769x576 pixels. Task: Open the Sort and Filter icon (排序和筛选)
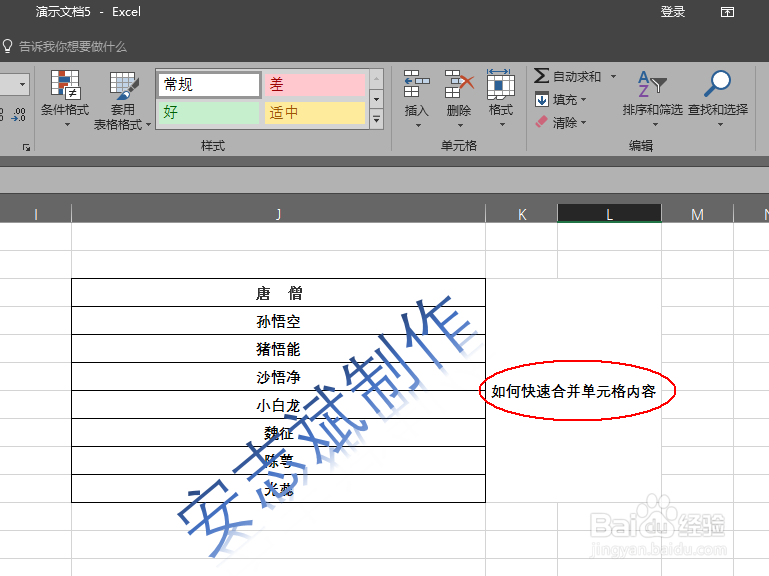[x=652, y=84]
